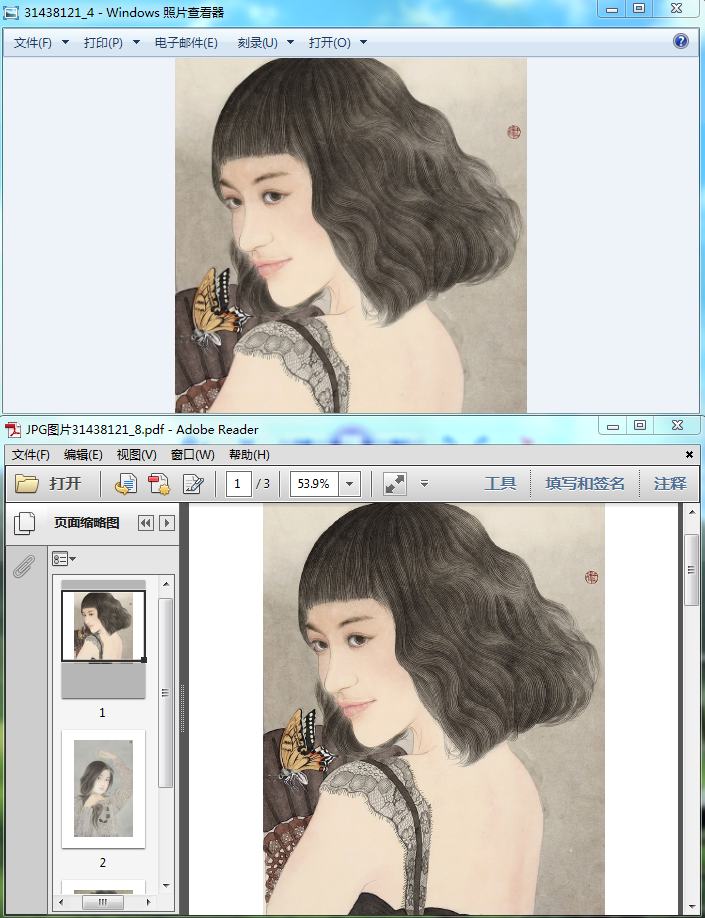Open the 编辑(E) menu in Adobe Reader
Viewport: 705px width, 918px height.
(x=83, y=455)
